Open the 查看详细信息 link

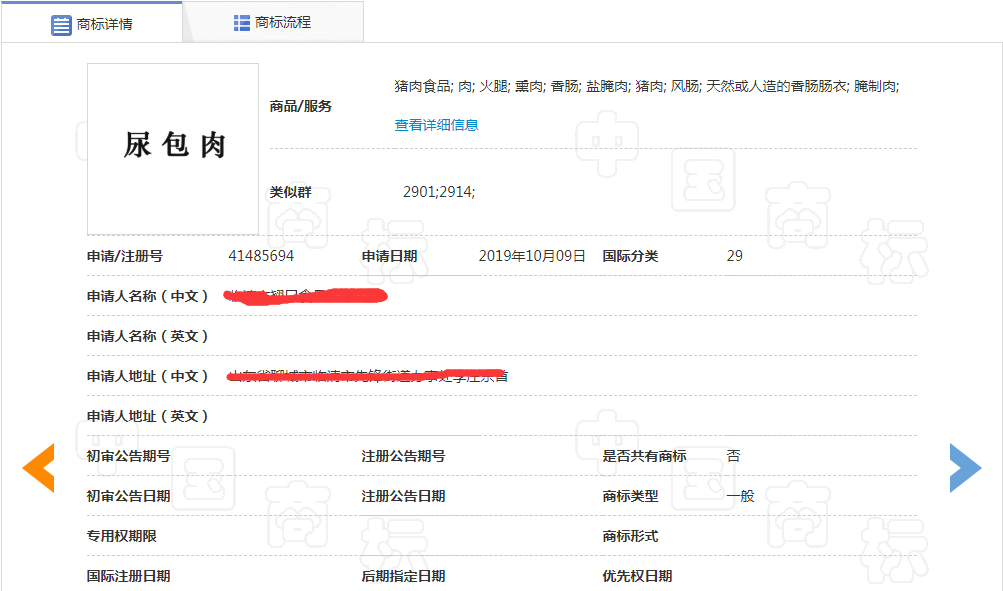(436, 125)
